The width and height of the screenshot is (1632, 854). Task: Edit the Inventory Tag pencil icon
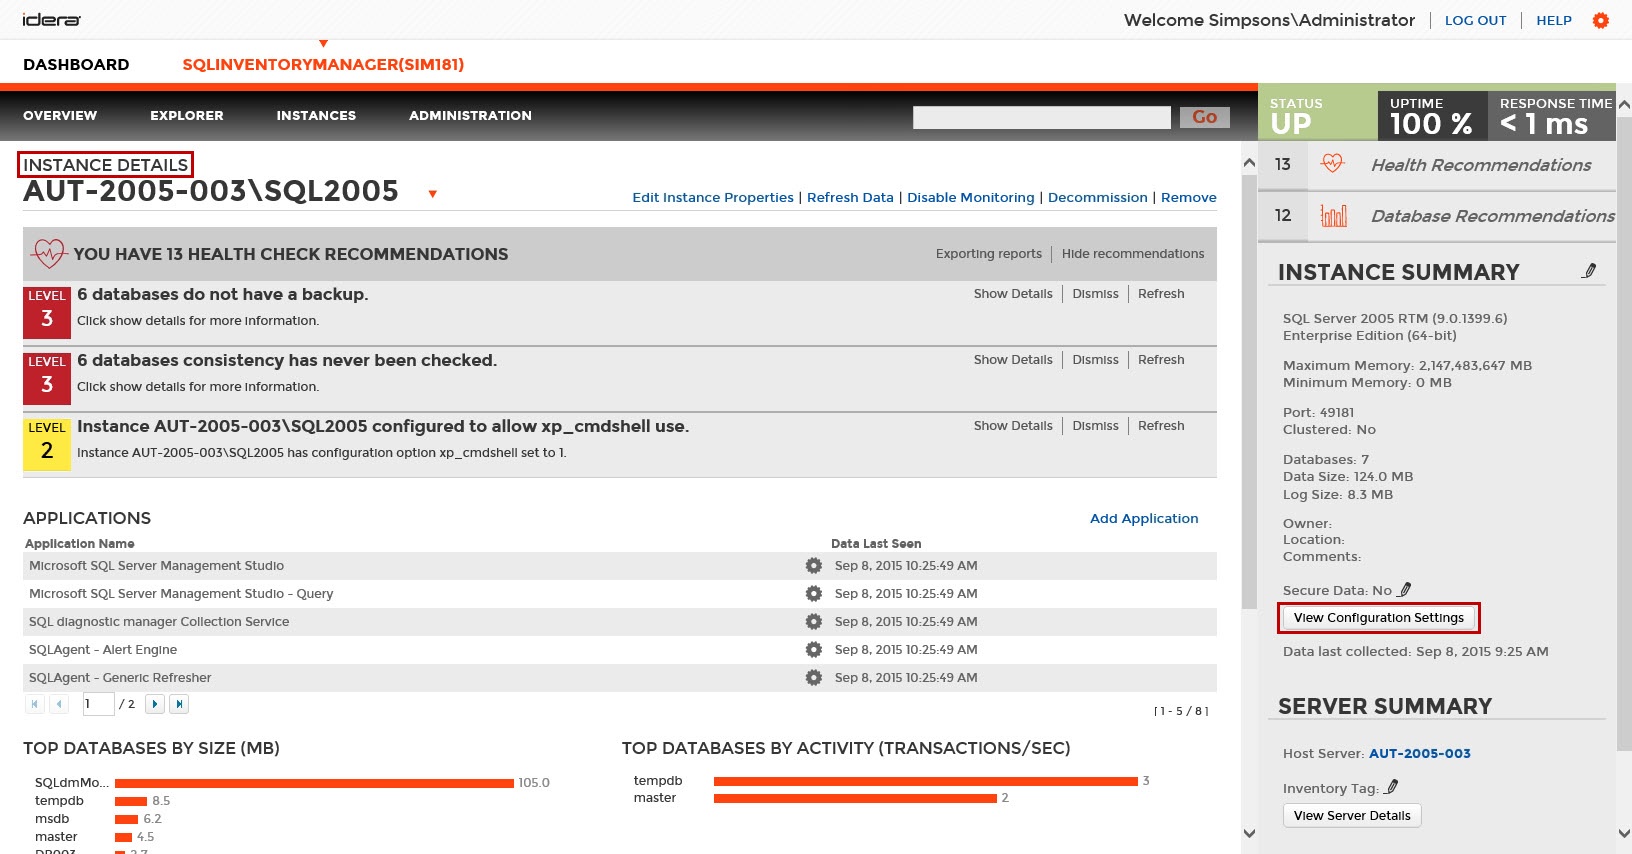(x=1391, y=787)
